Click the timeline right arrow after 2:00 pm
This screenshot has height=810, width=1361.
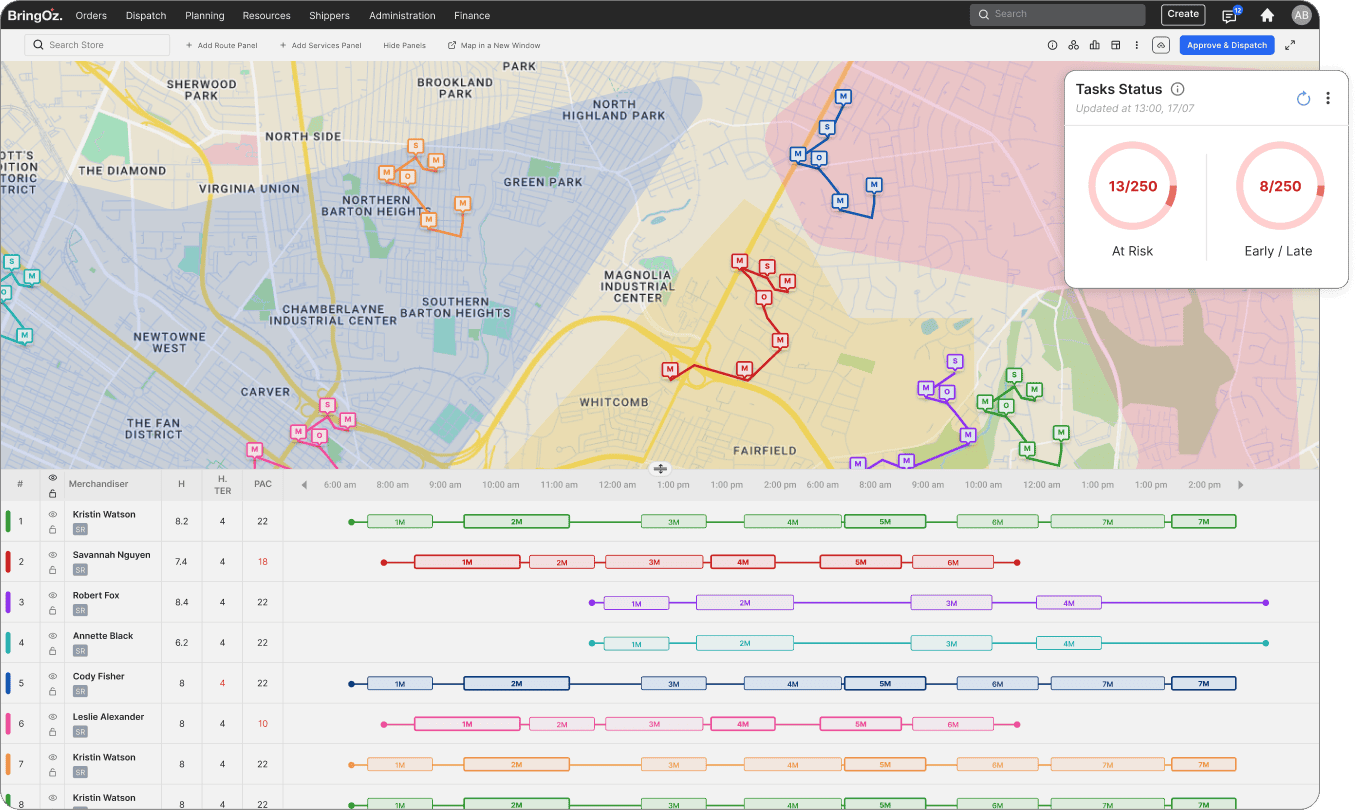[1241, 485]
